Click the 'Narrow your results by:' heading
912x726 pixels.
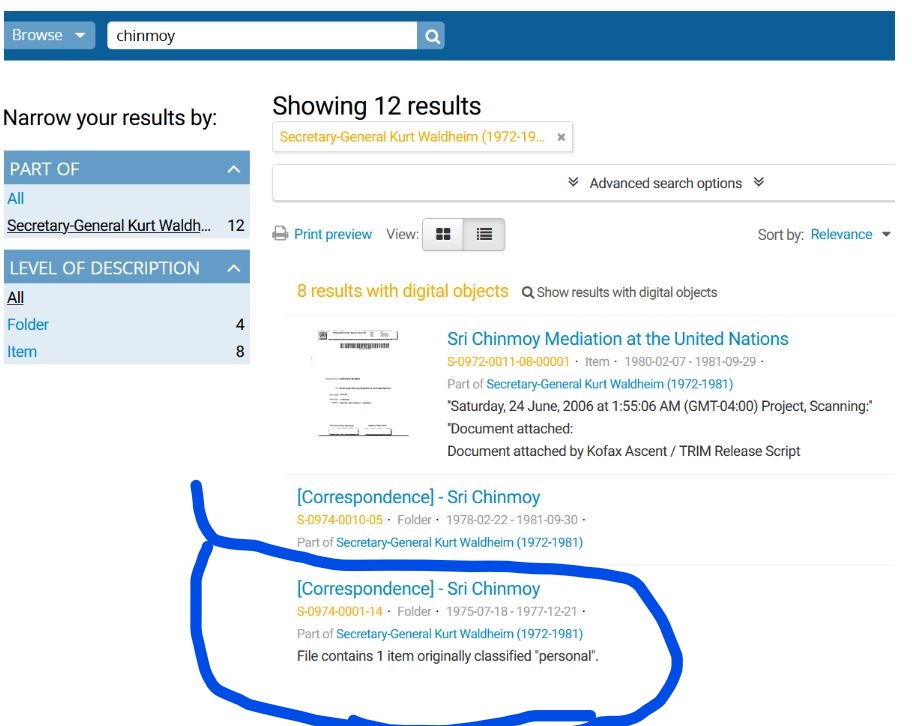[110, 118]
